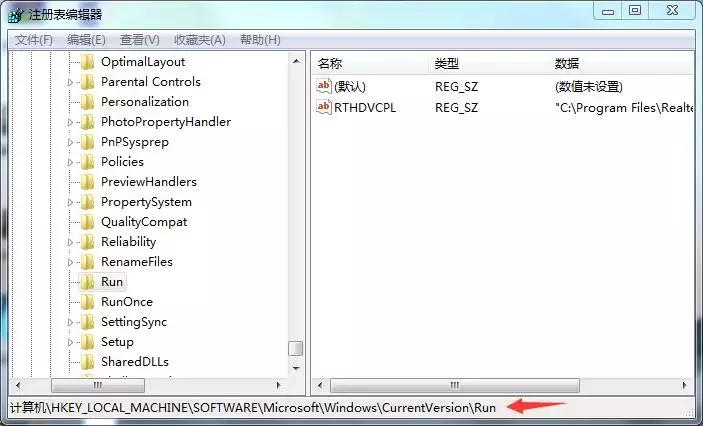Expand the Policies key arrow
Screen dimensions: 703x426
tap(71, 162)
